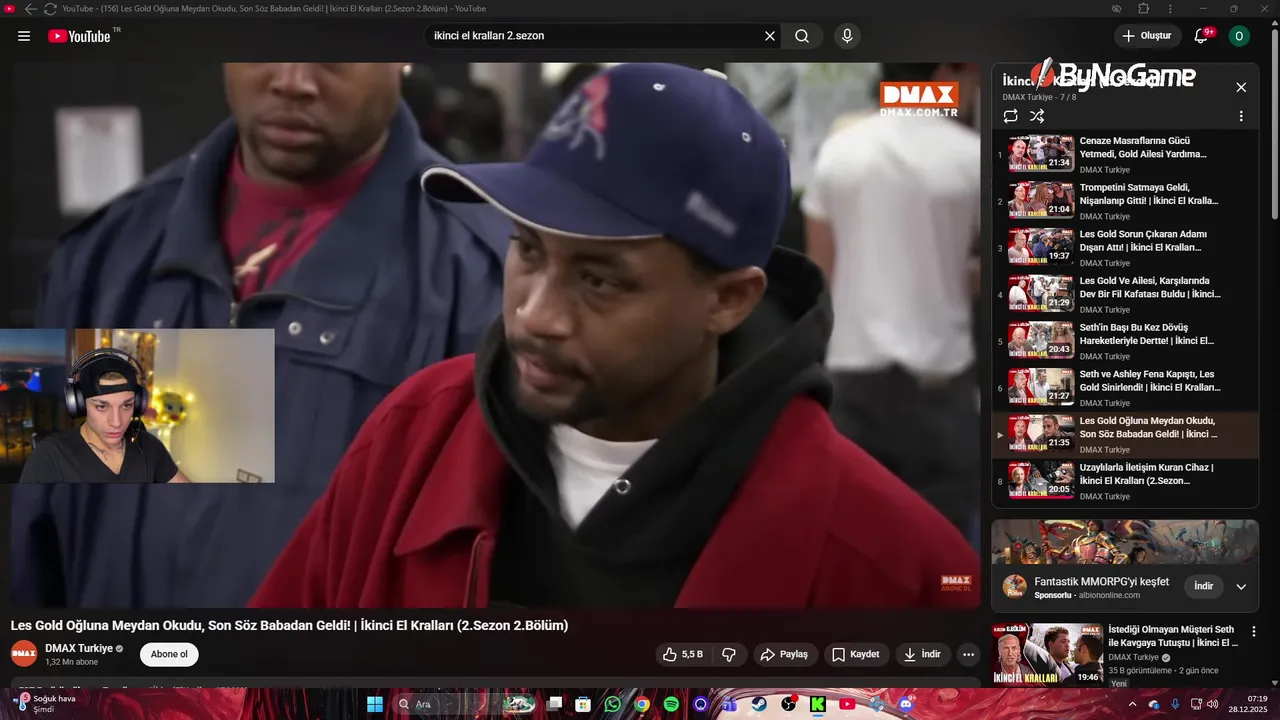
Task: Go to the YouTube home logo
Action: 79,36
